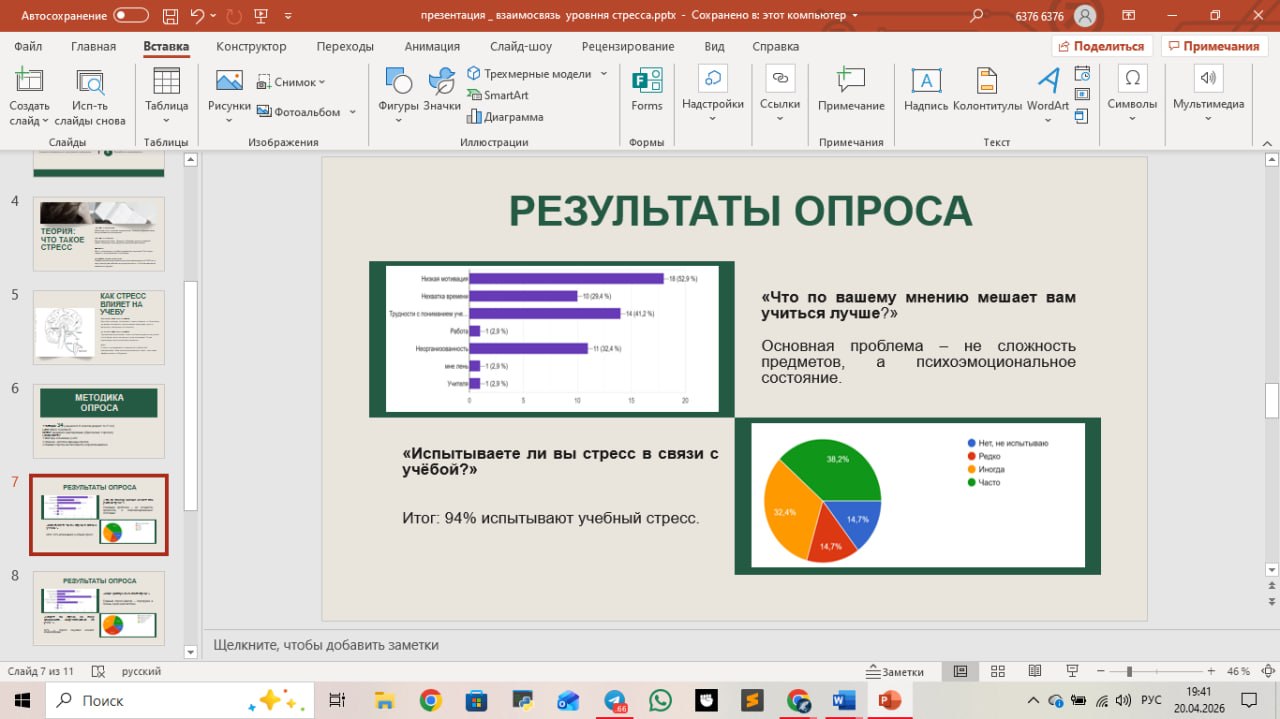The image size is (1280, 719).
Task: Click the Примечания button at top right
Action: click(1214, 46)
